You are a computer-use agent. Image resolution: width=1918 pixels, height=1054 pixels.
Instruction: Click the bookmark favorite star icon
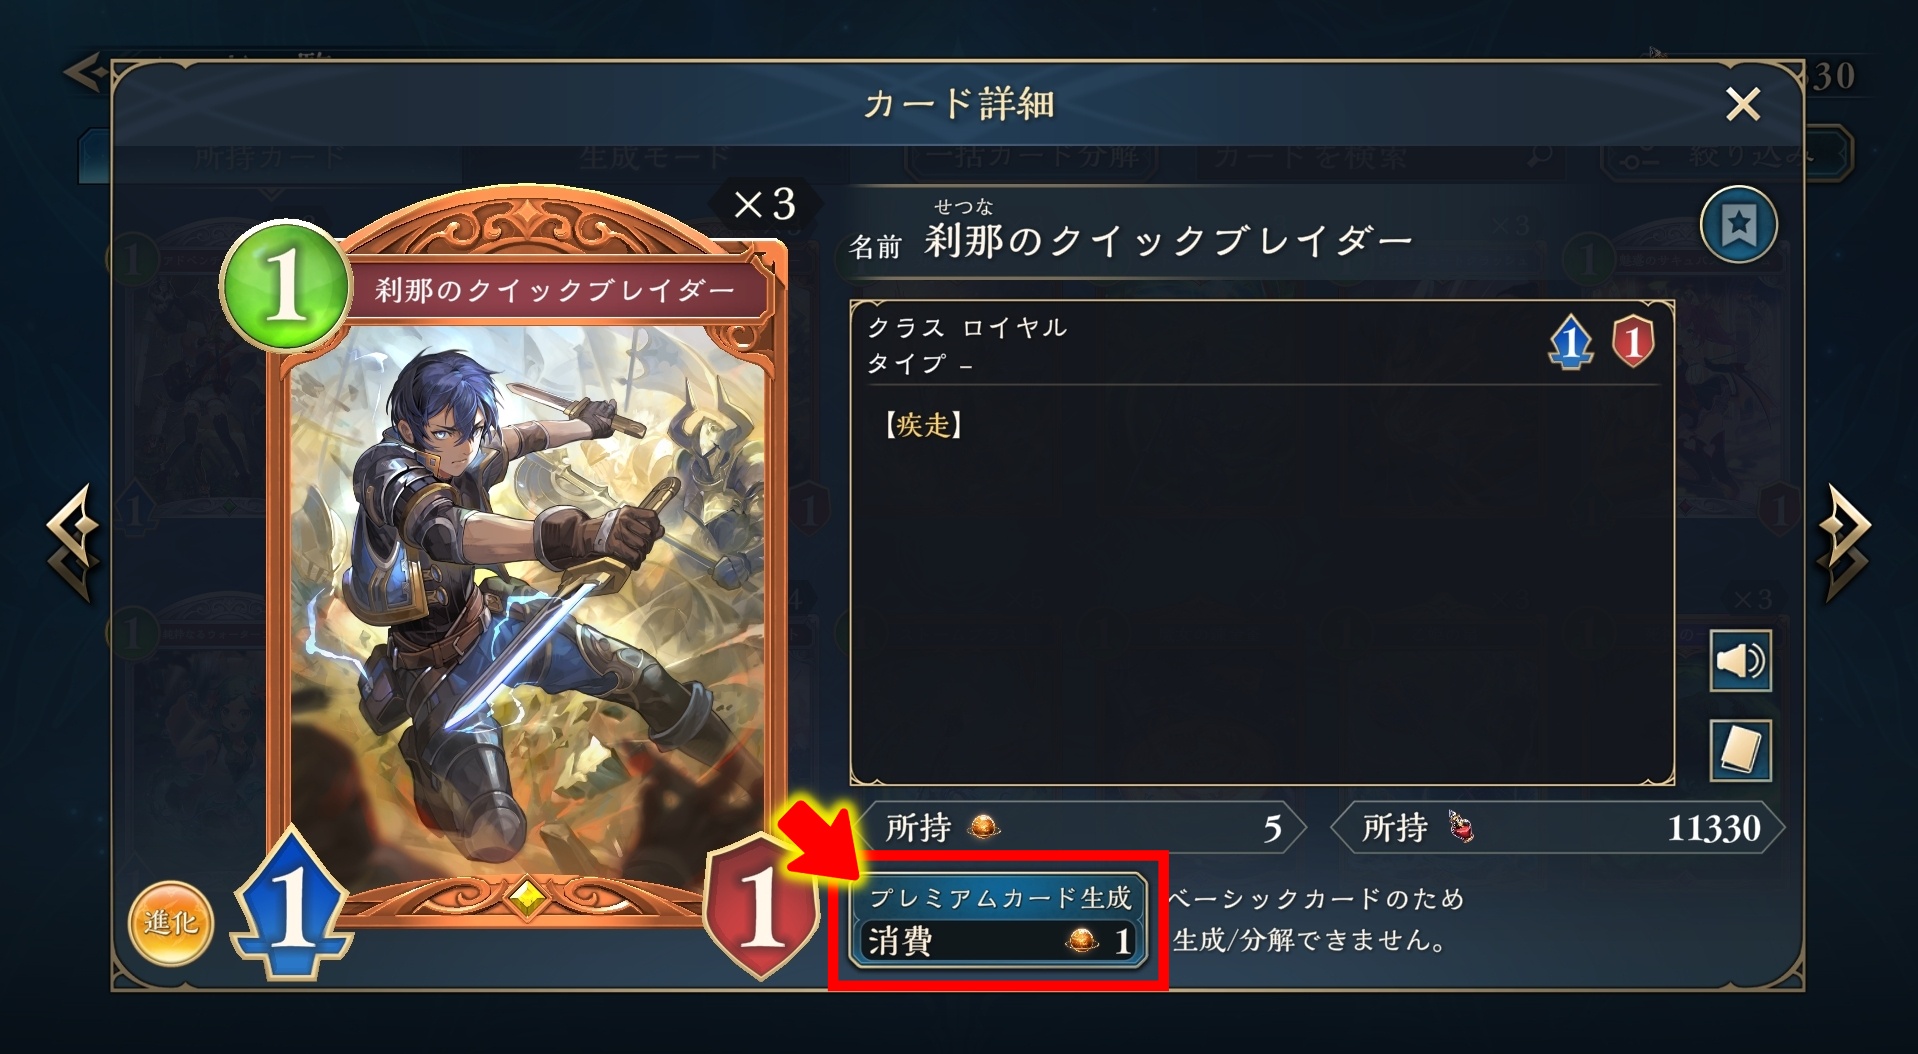coord(1739,224)
